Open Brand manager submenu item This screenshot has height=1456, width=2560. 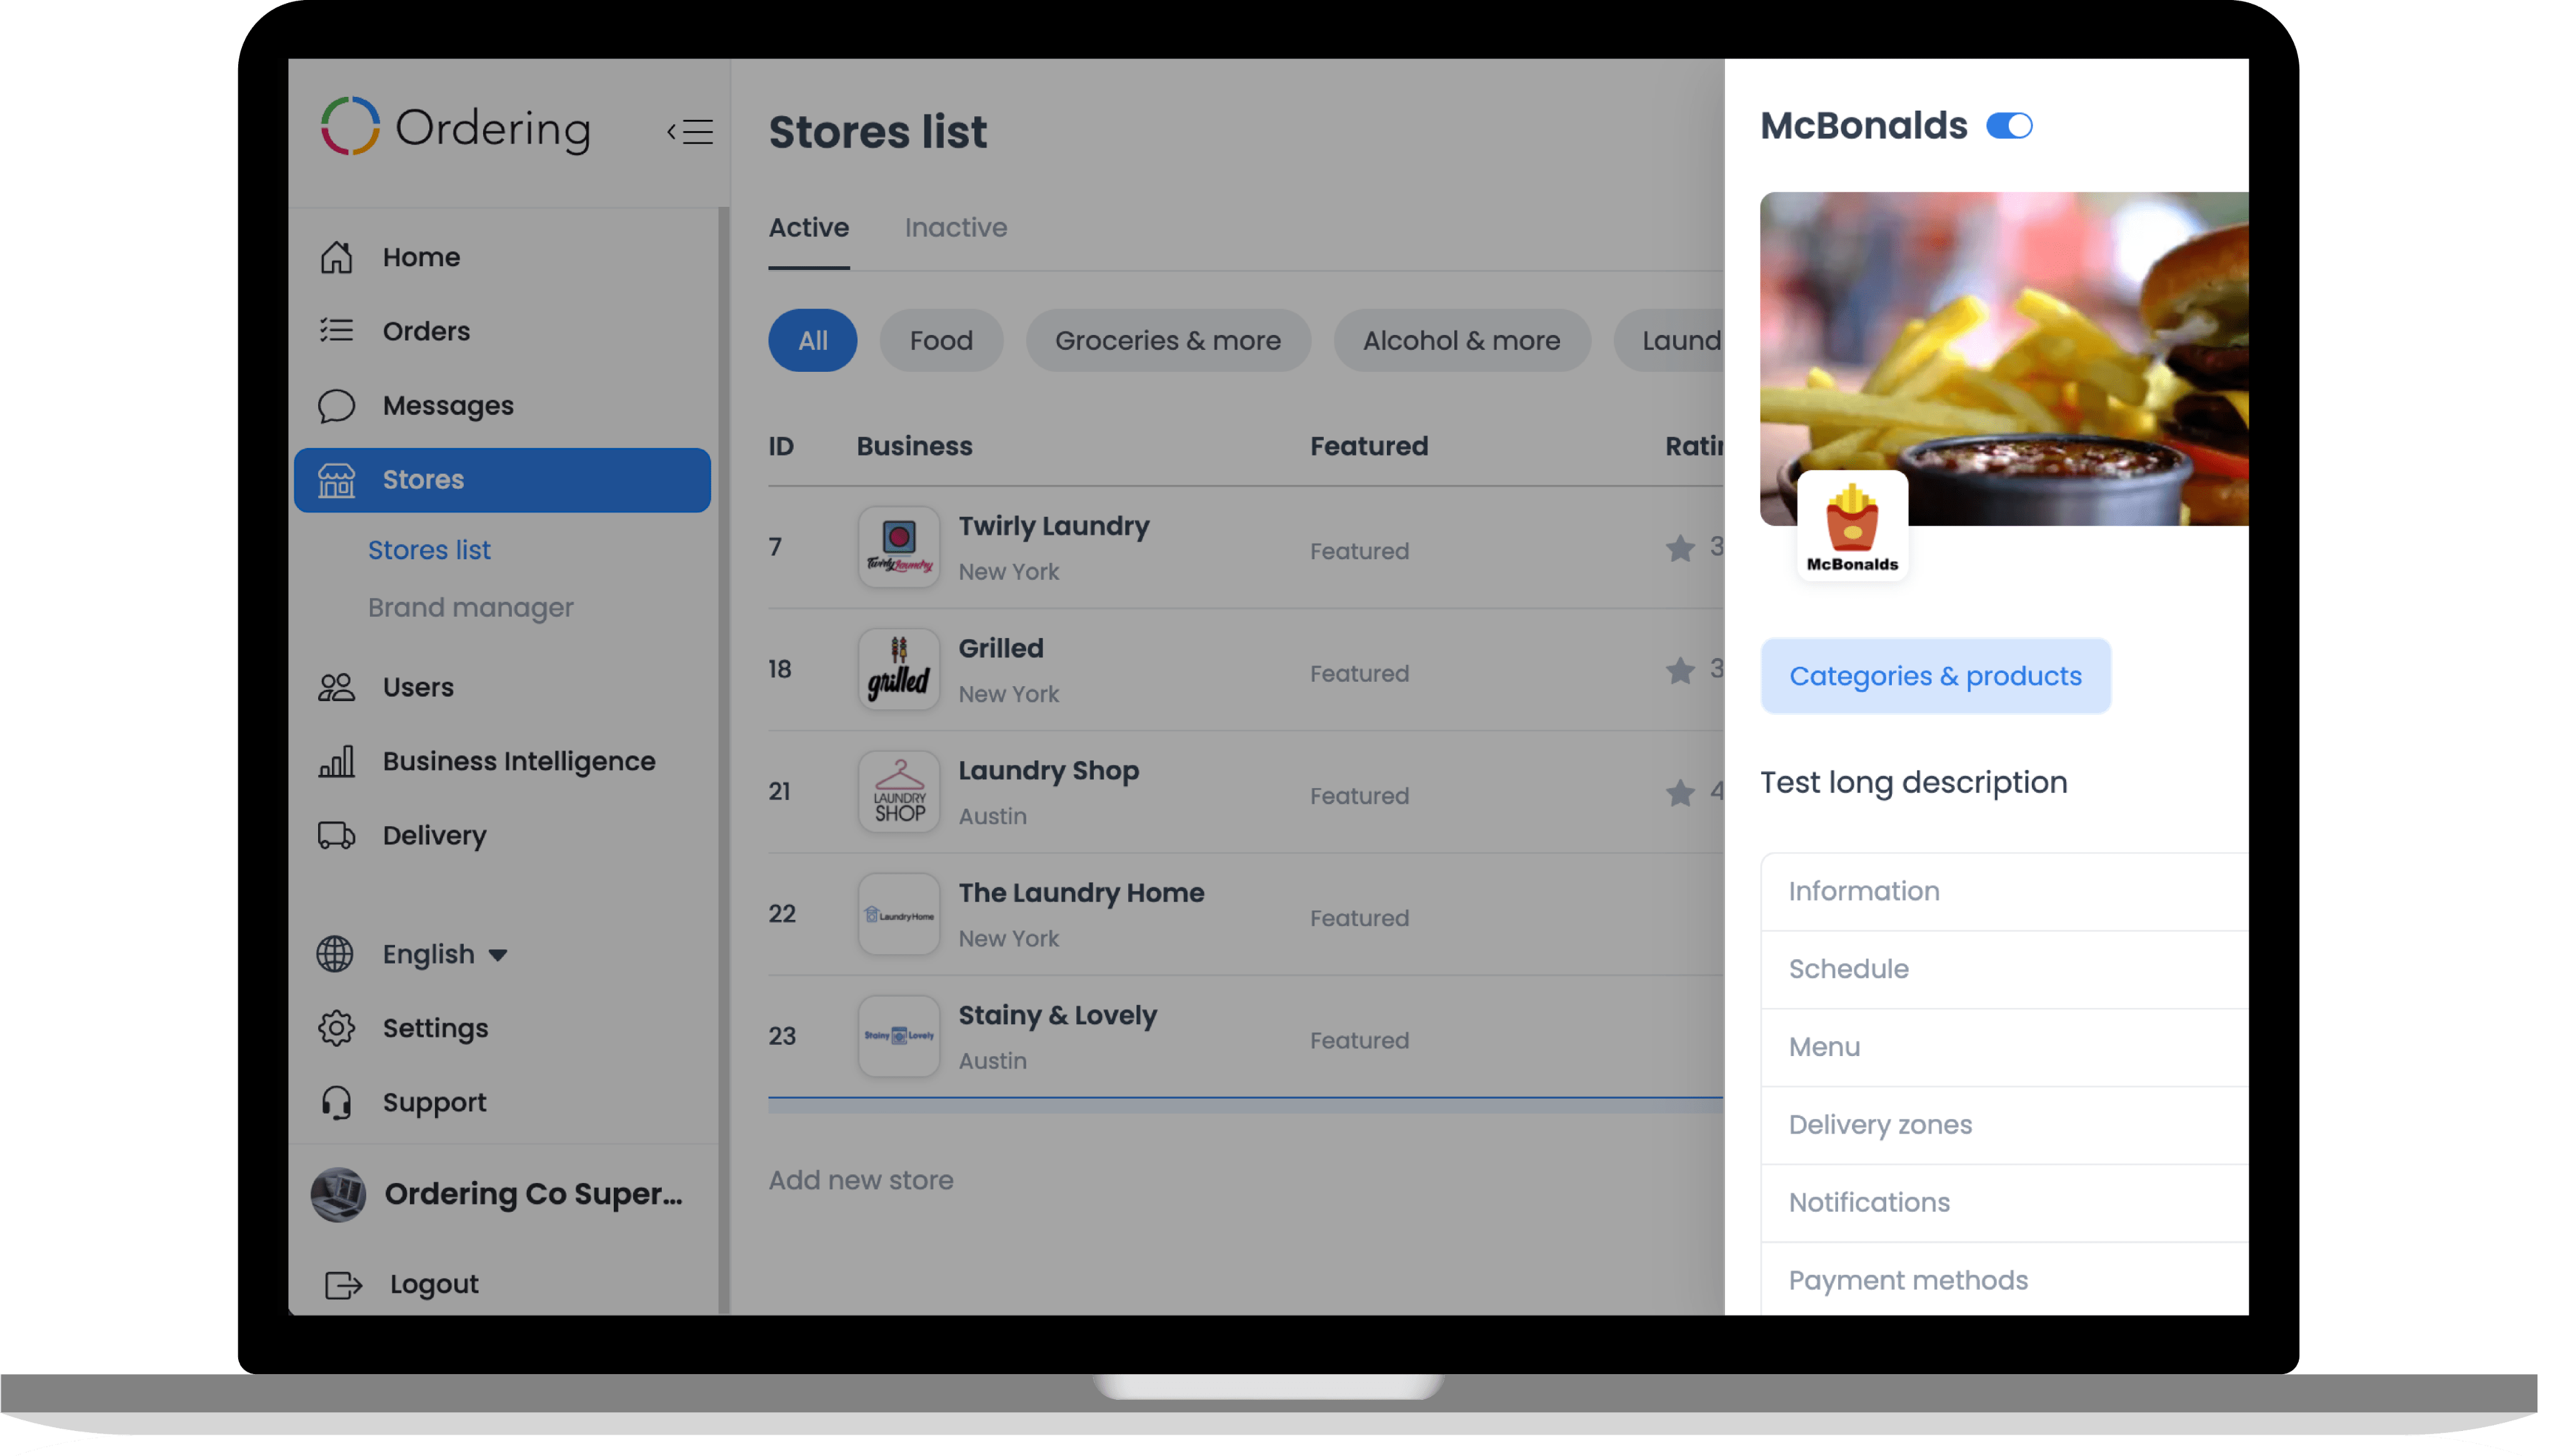tap(470, 607)
